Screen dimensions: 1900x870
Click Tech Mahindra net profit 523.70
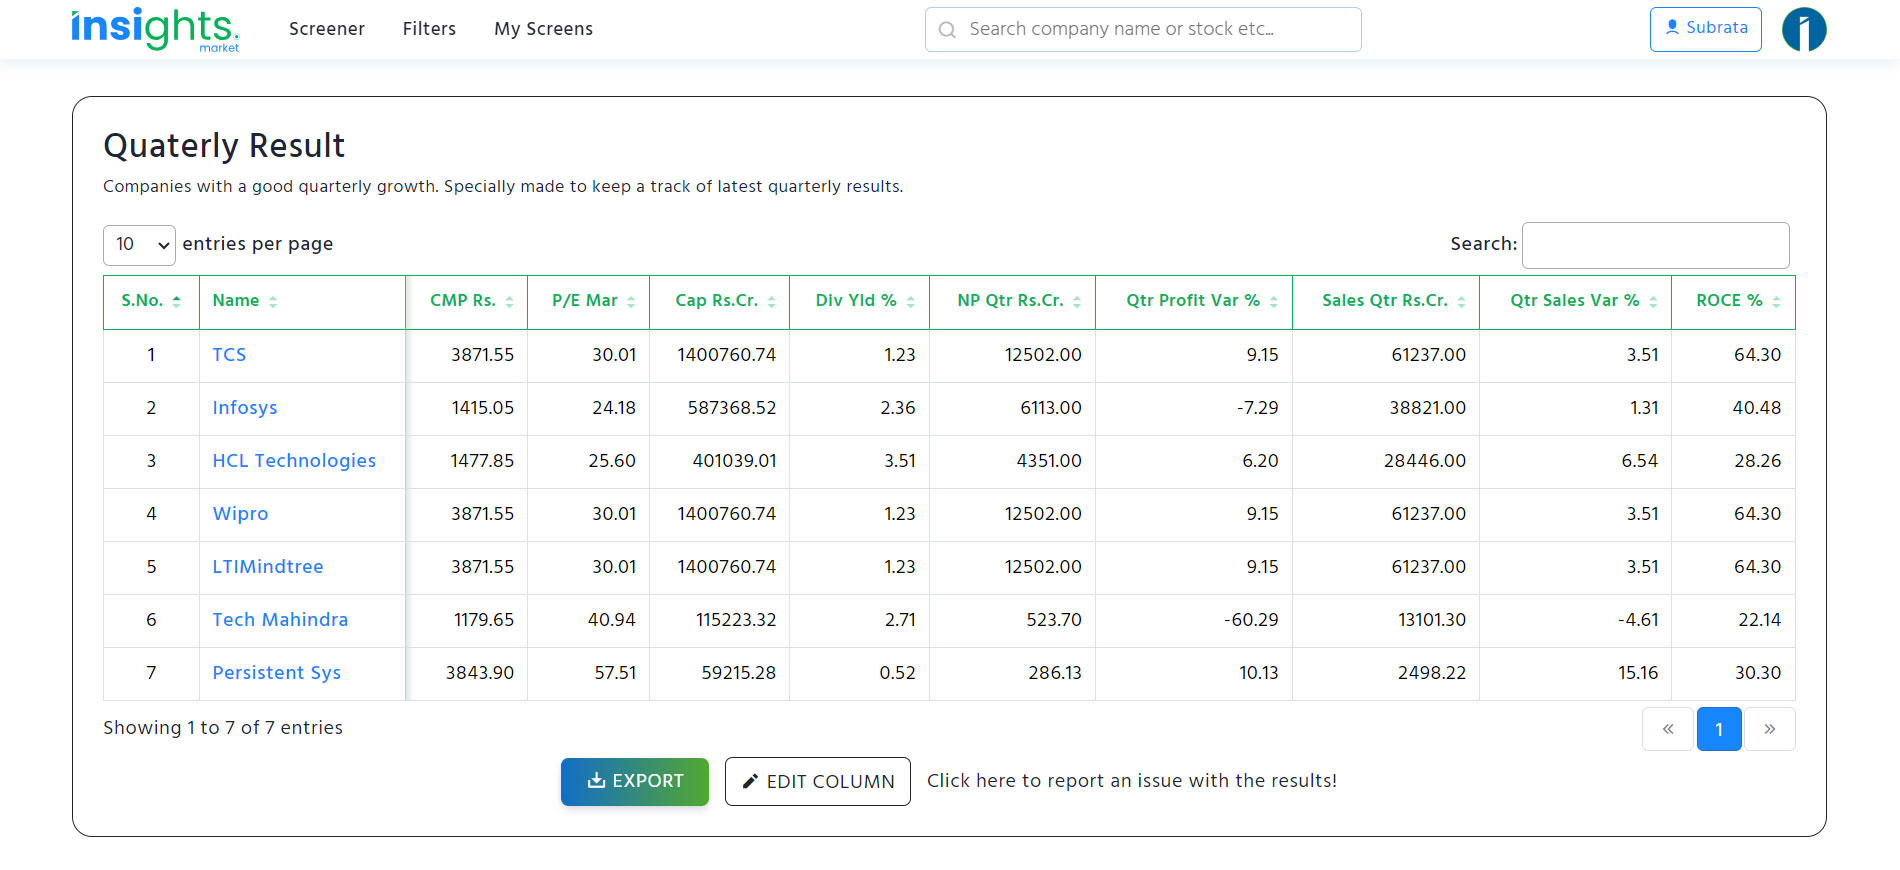(x=1054, y=620)
